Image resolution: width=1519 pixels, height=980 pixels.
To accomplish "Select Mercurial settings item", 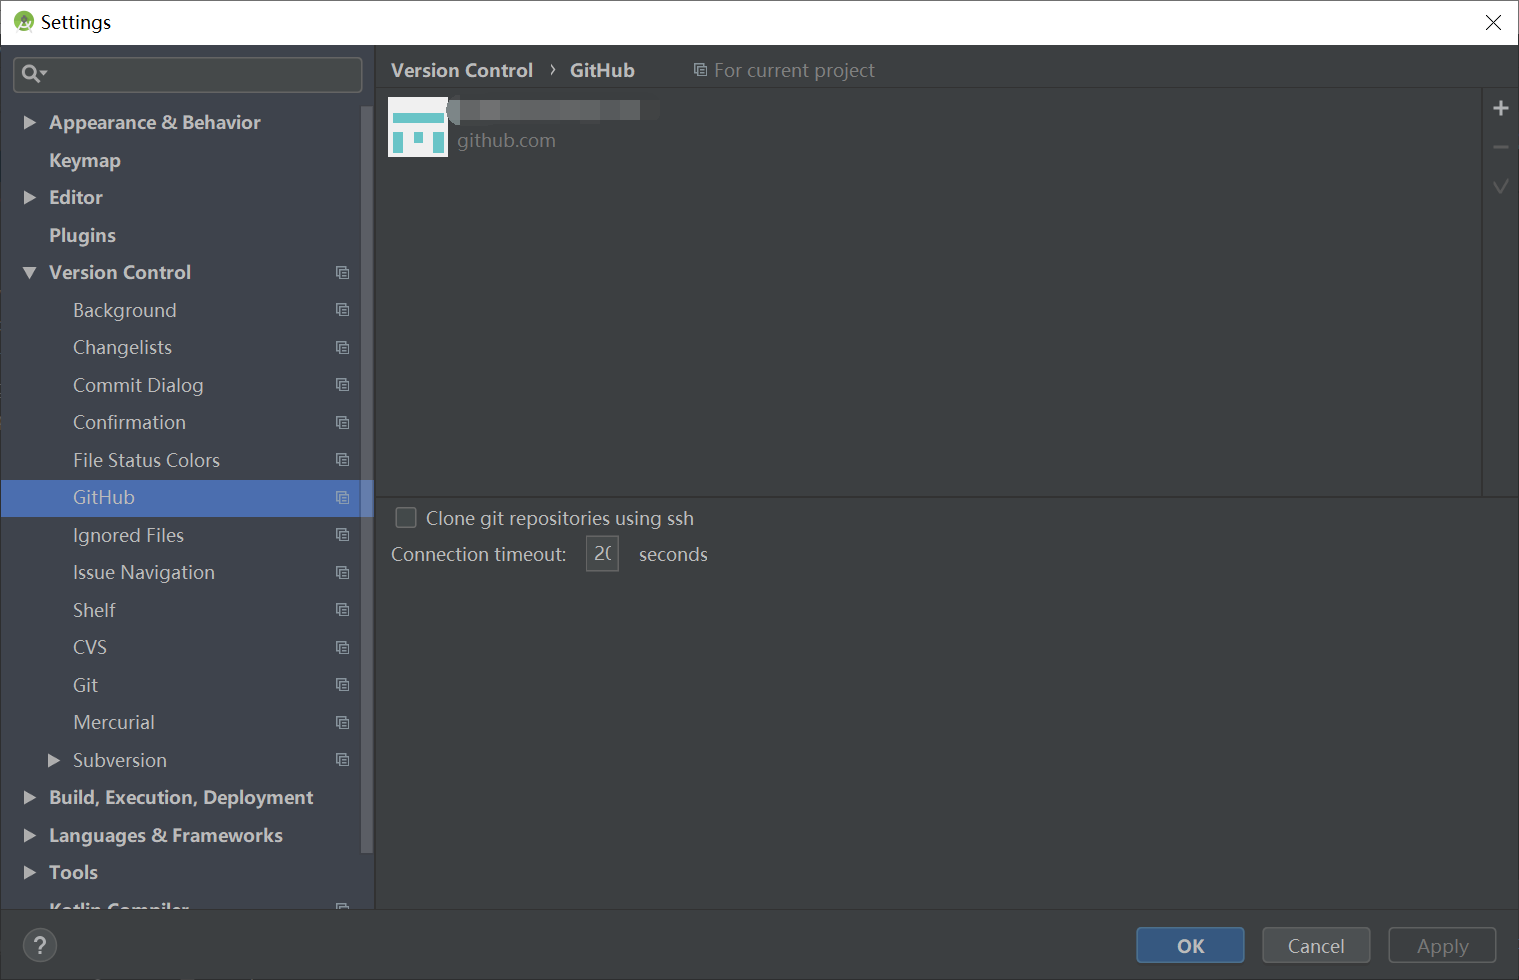I will [114, 723].
